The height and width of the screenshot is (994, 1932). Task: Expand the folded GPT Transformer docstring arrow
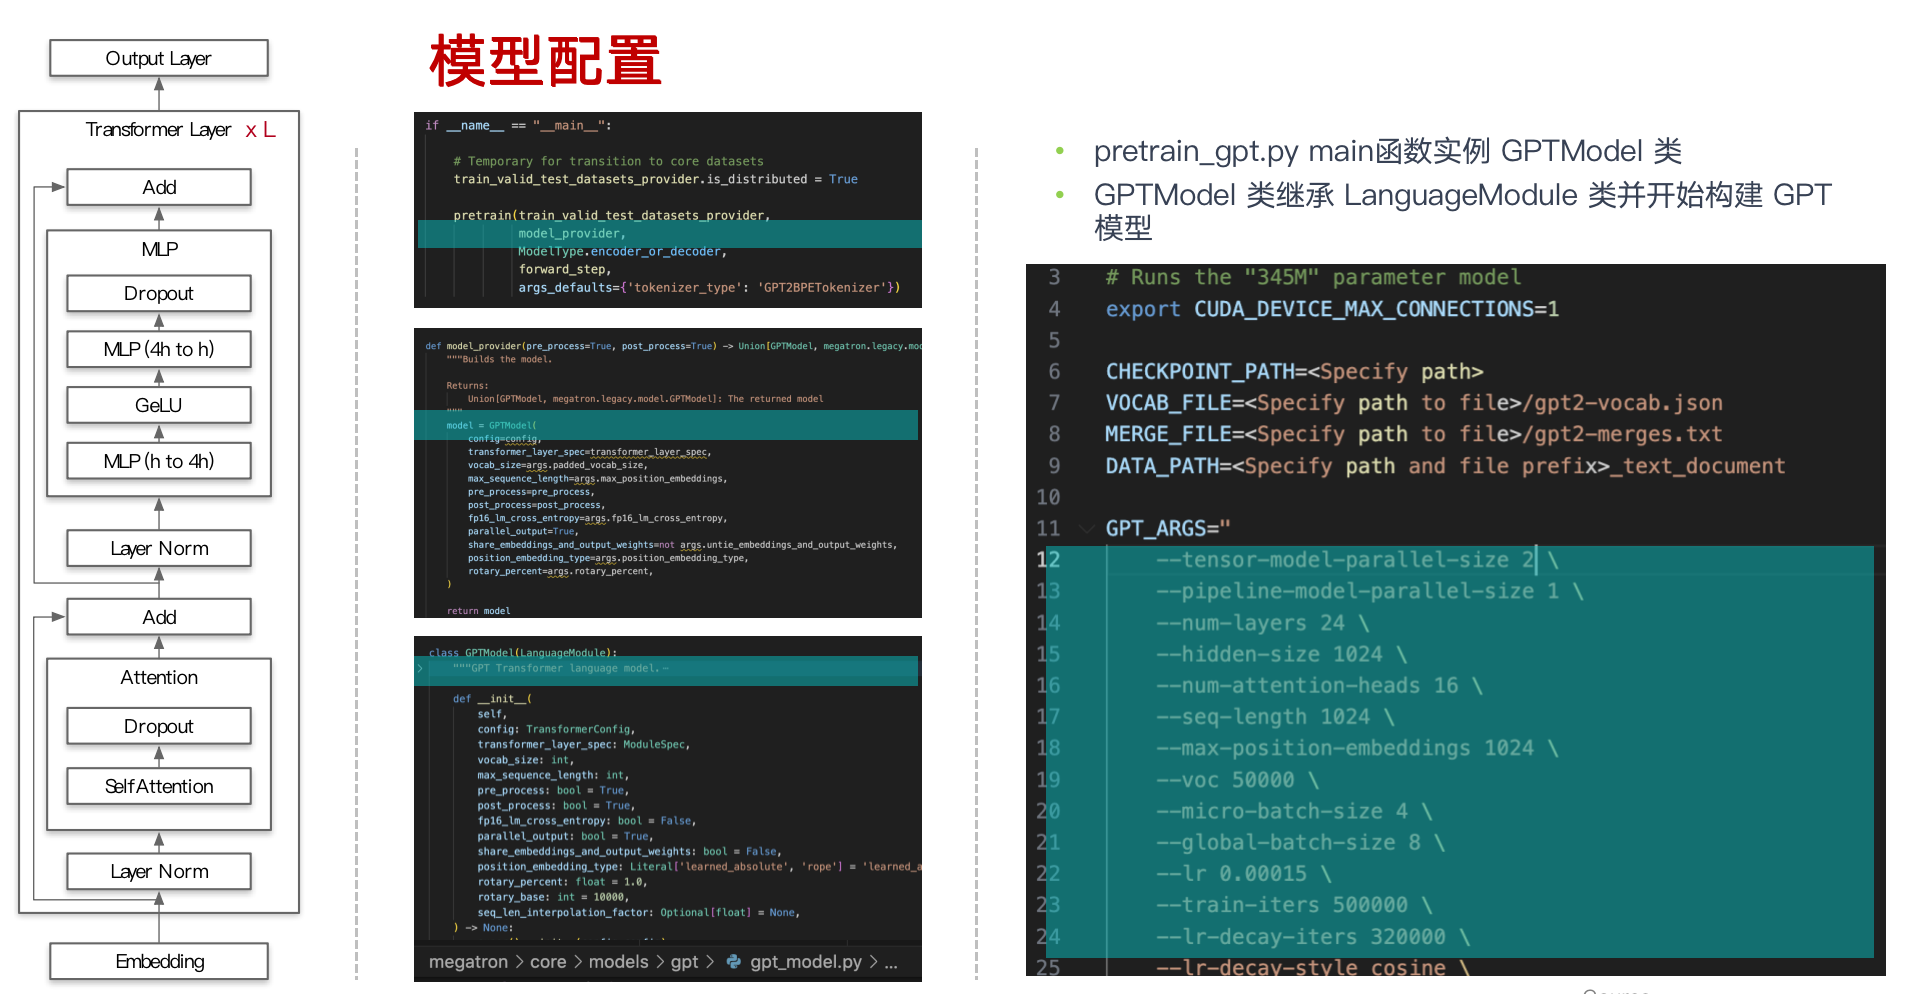pos(421,668)
